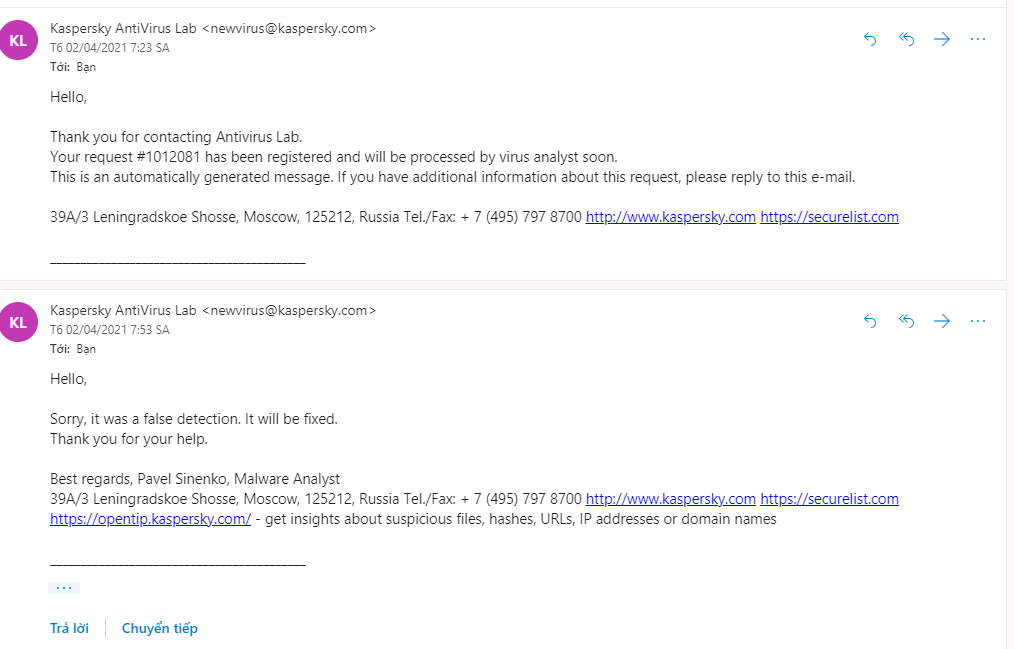
Task: Open securelist.com link in first email
Action: click(829, 217)
